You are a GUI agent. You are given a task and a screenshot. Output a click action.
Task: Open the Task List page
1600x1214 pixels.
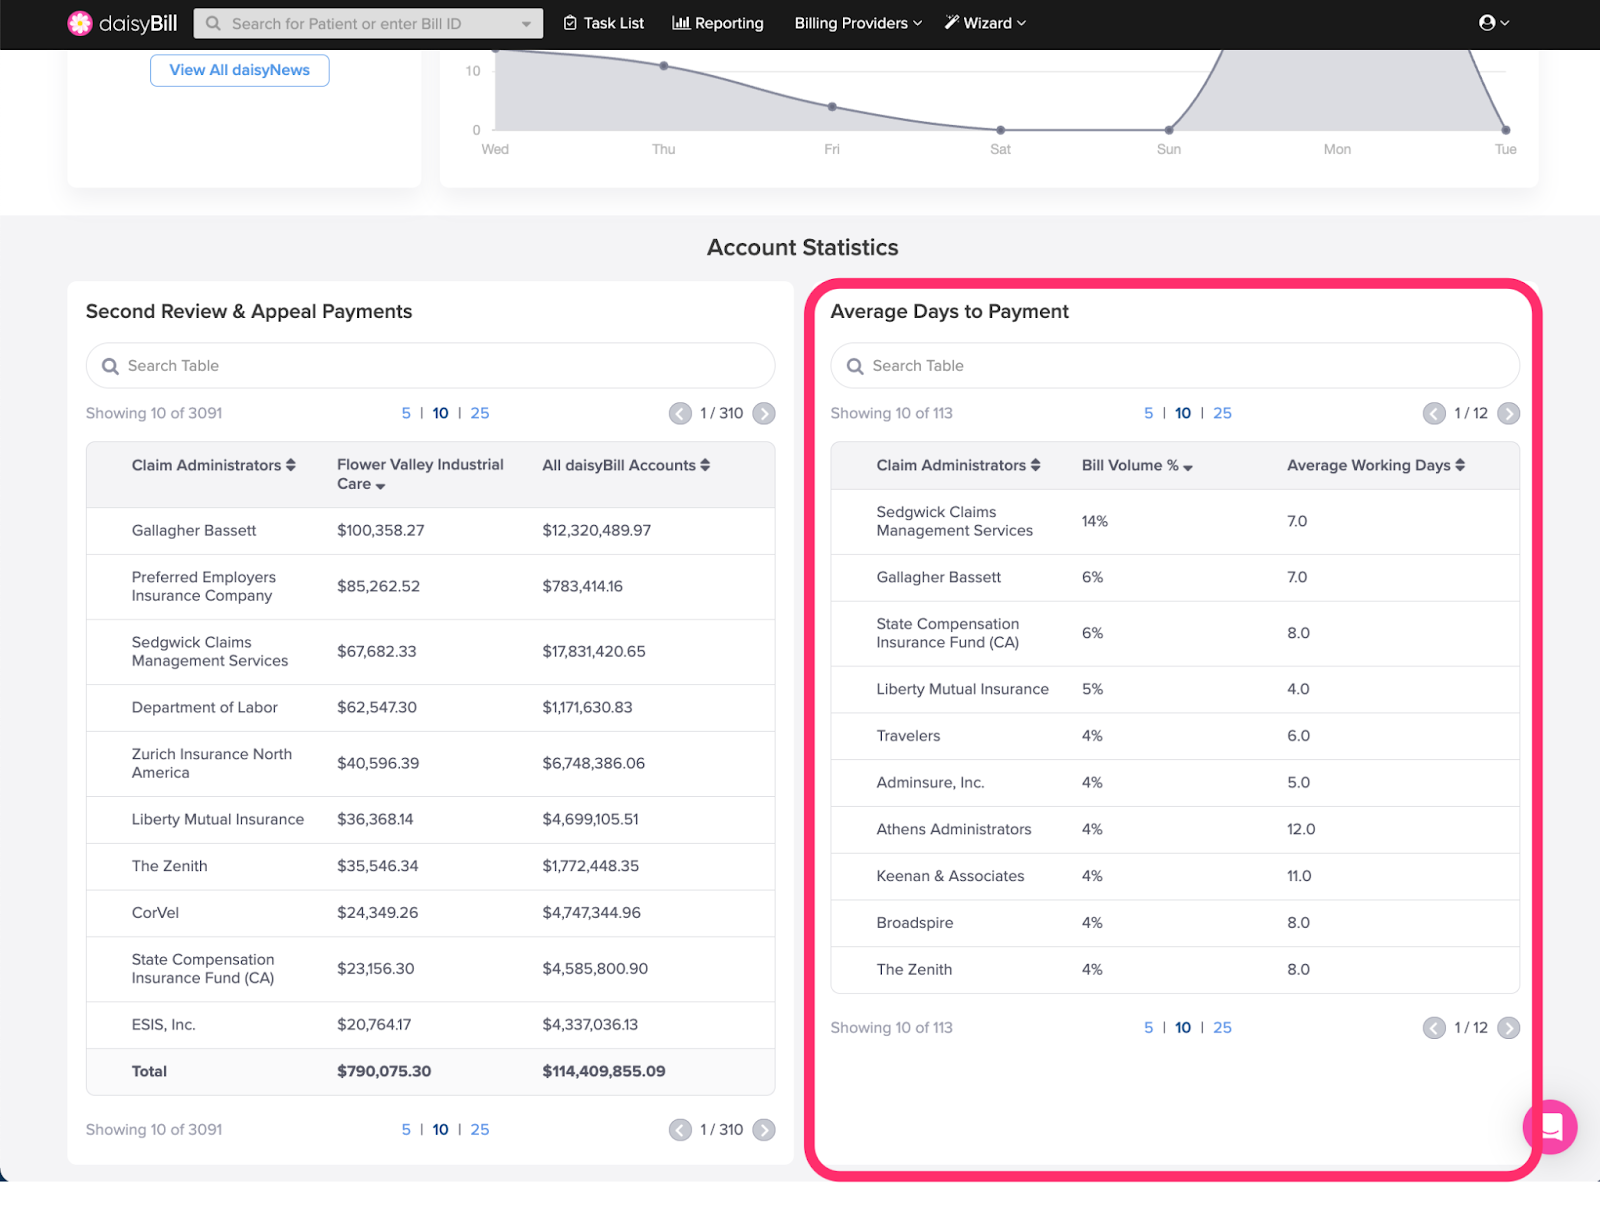click(x=604, y=23)
